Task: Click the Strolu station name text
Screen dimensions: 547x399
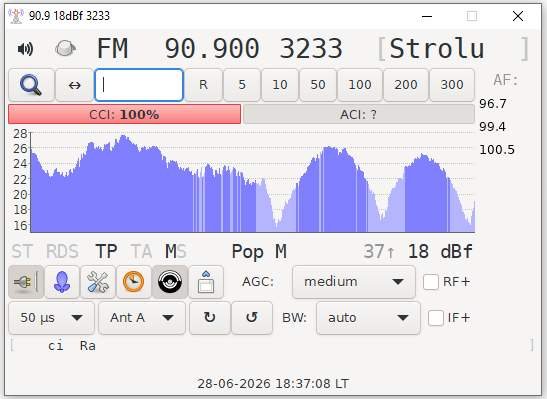Action: tap(437, 49)
